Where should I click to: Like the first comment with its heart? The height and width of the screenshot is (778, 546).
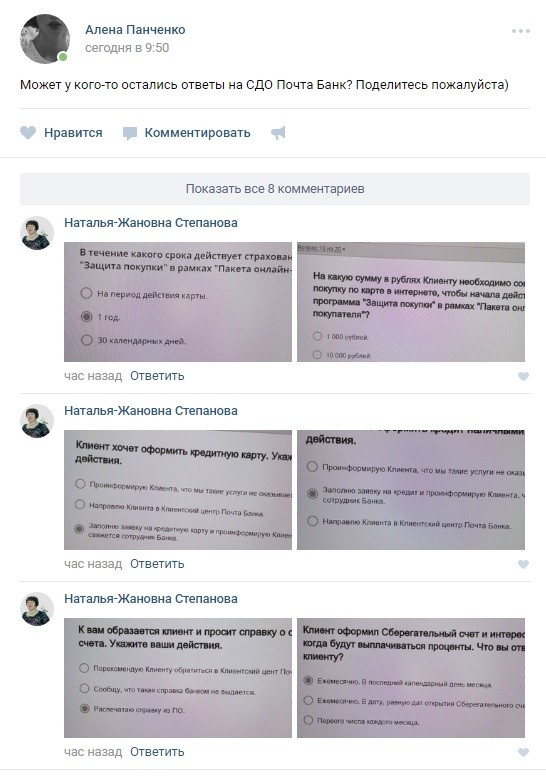[523, 376]
